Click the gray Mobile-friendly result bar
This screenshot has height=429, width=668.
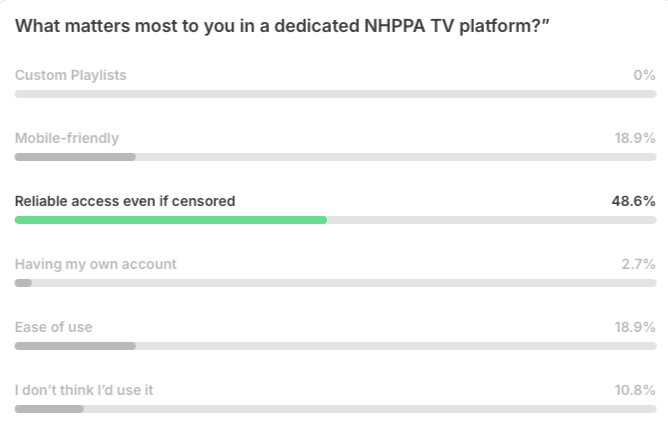(x=75, y=157)
